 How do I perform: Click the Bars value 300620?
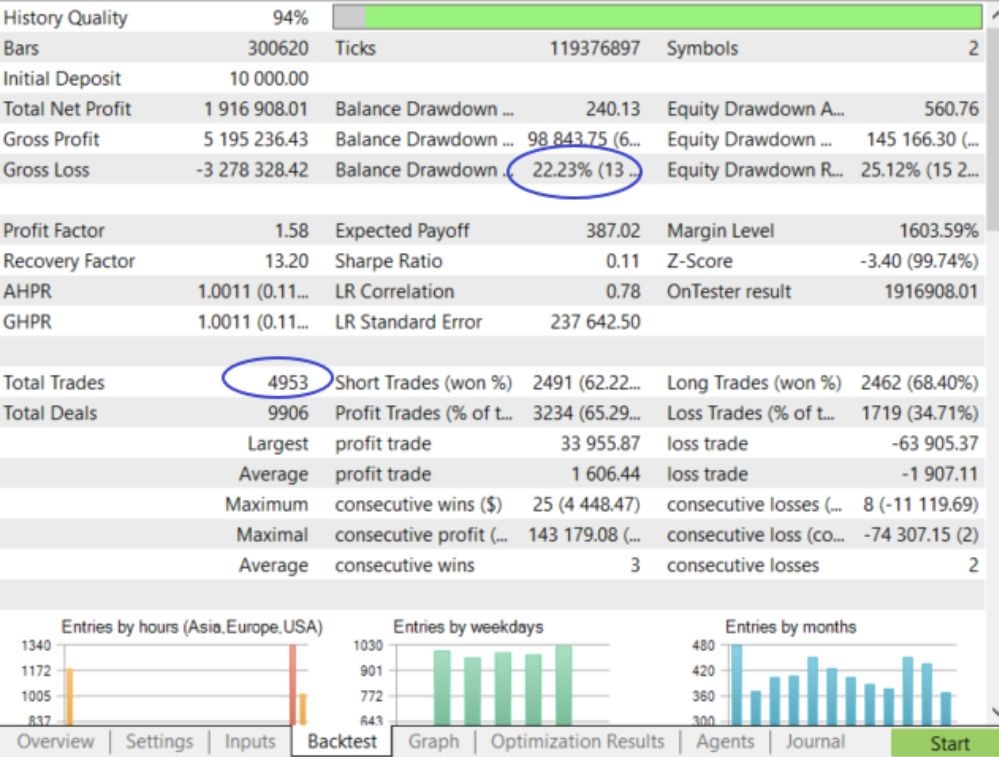pos(278,48)
